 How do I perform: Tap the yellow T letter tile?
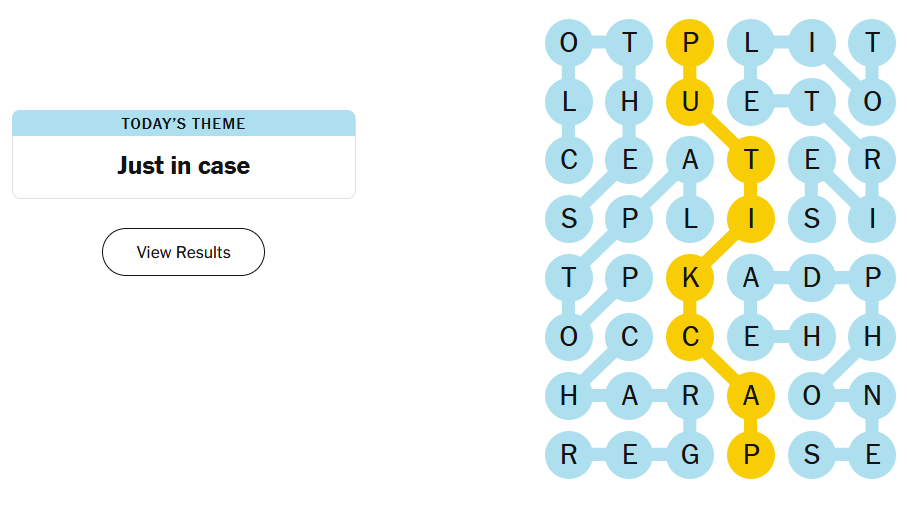pos(751,160)
